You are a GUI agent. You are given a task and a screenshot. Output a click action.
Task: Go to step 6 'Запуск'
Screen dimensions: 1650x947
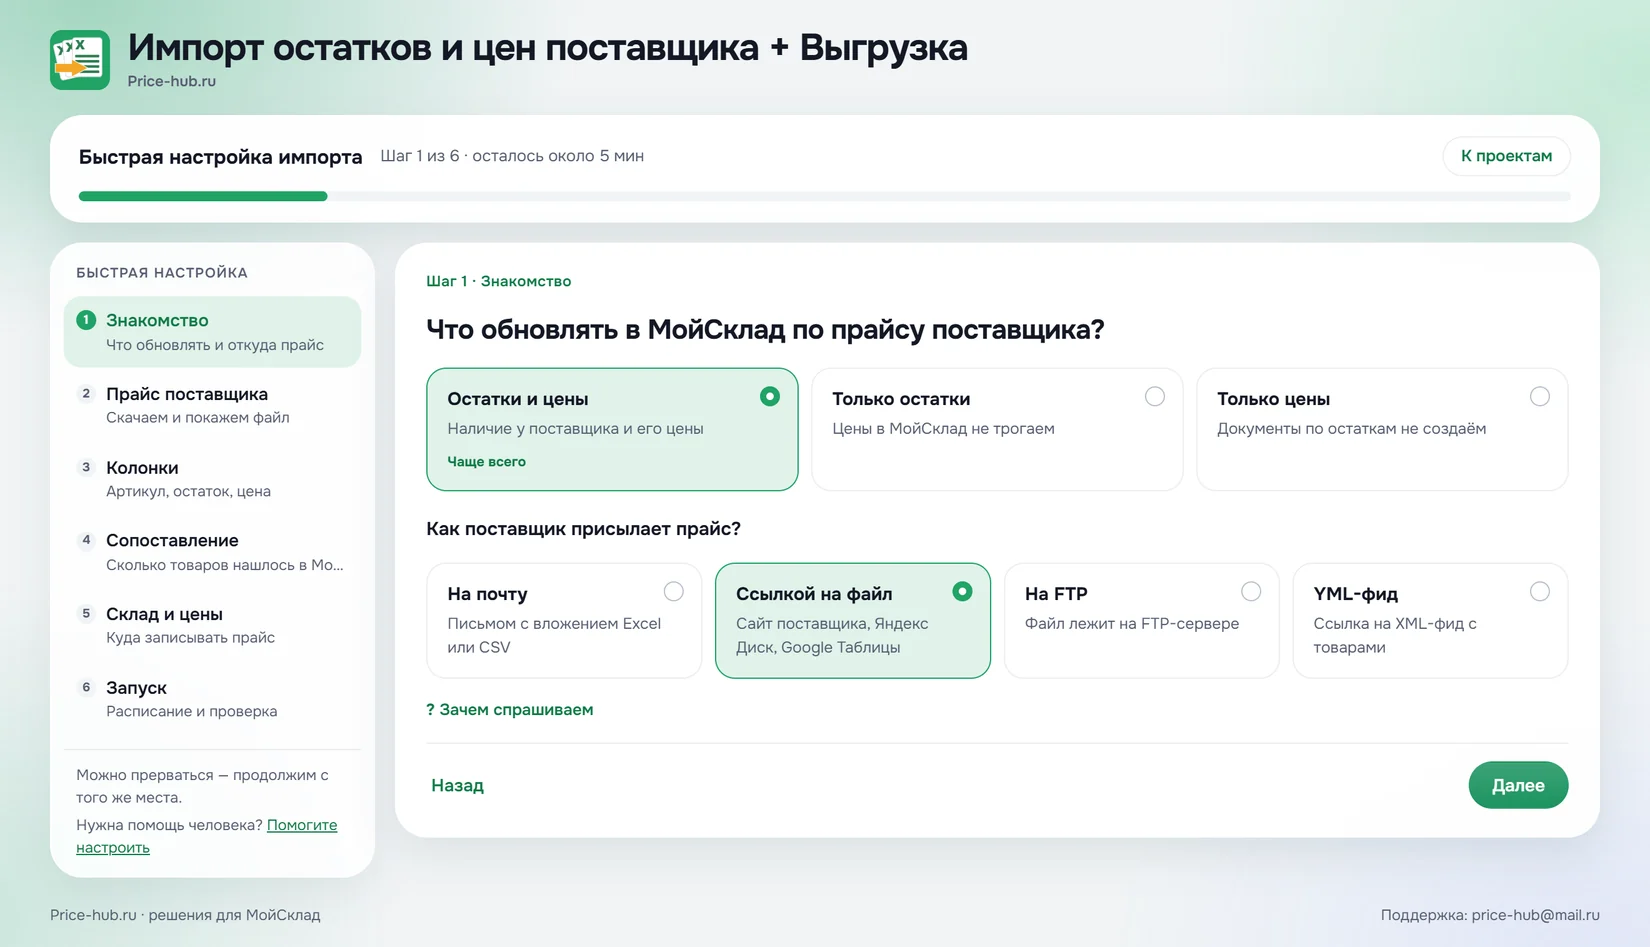[212, 699]
